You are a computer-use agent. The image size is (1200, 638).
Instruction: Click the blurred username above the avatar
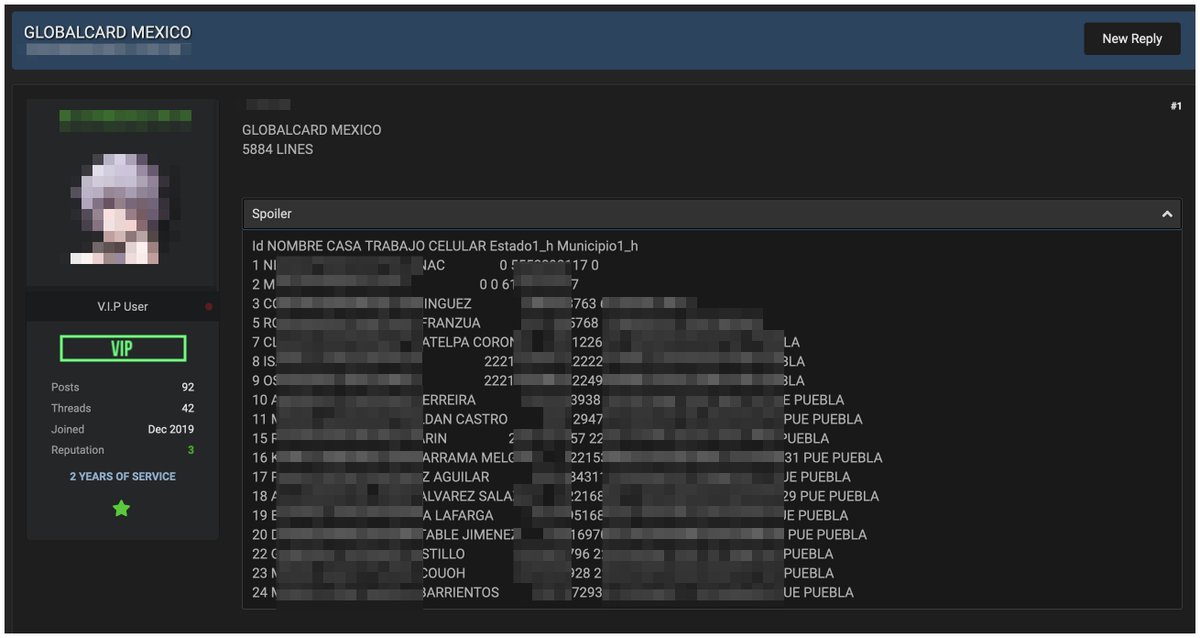pos(125,120)
